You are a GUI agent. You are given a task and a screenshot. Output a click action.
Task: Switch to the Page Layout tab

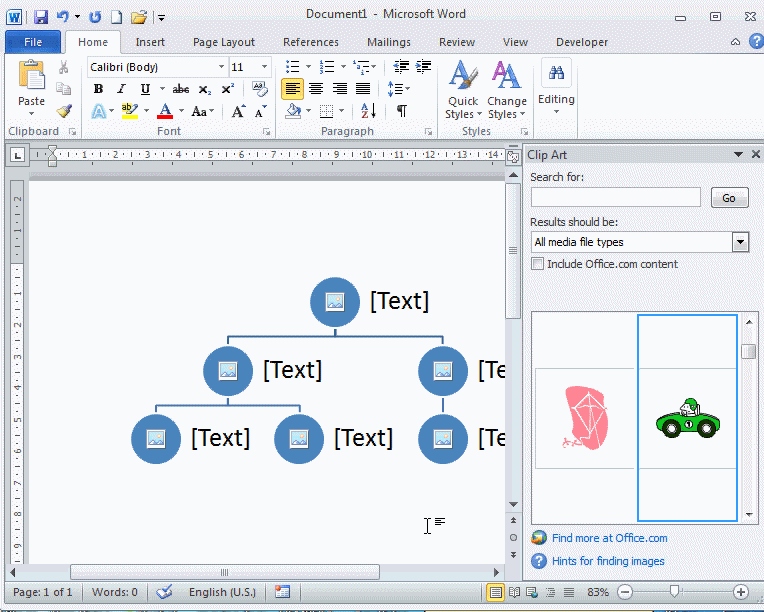tap(224, 42)
